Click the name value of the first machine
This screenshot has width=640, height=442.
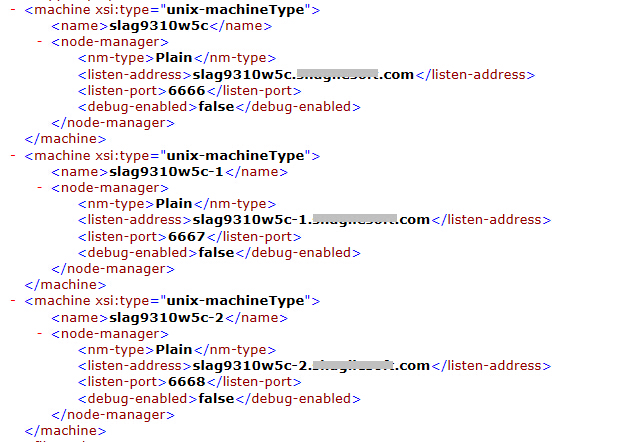point(153,26)
